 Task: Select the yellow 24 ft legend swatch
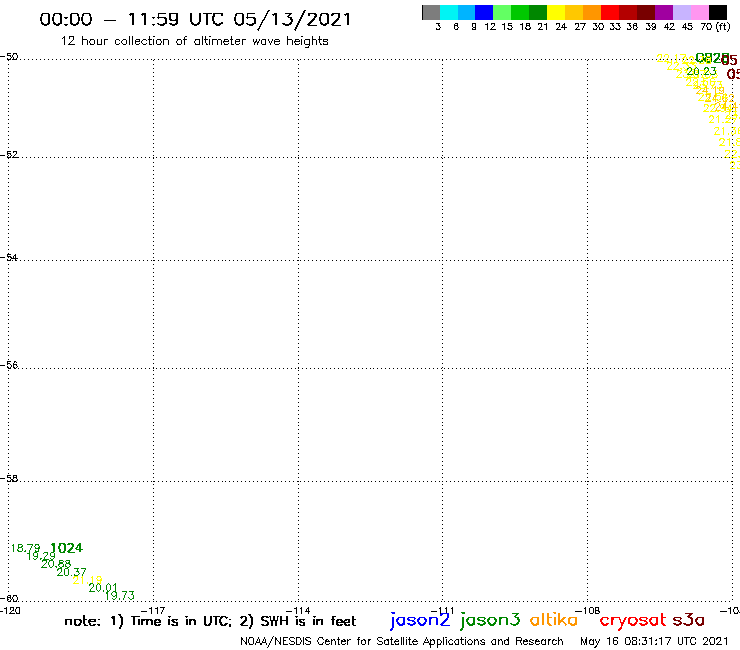556,12
